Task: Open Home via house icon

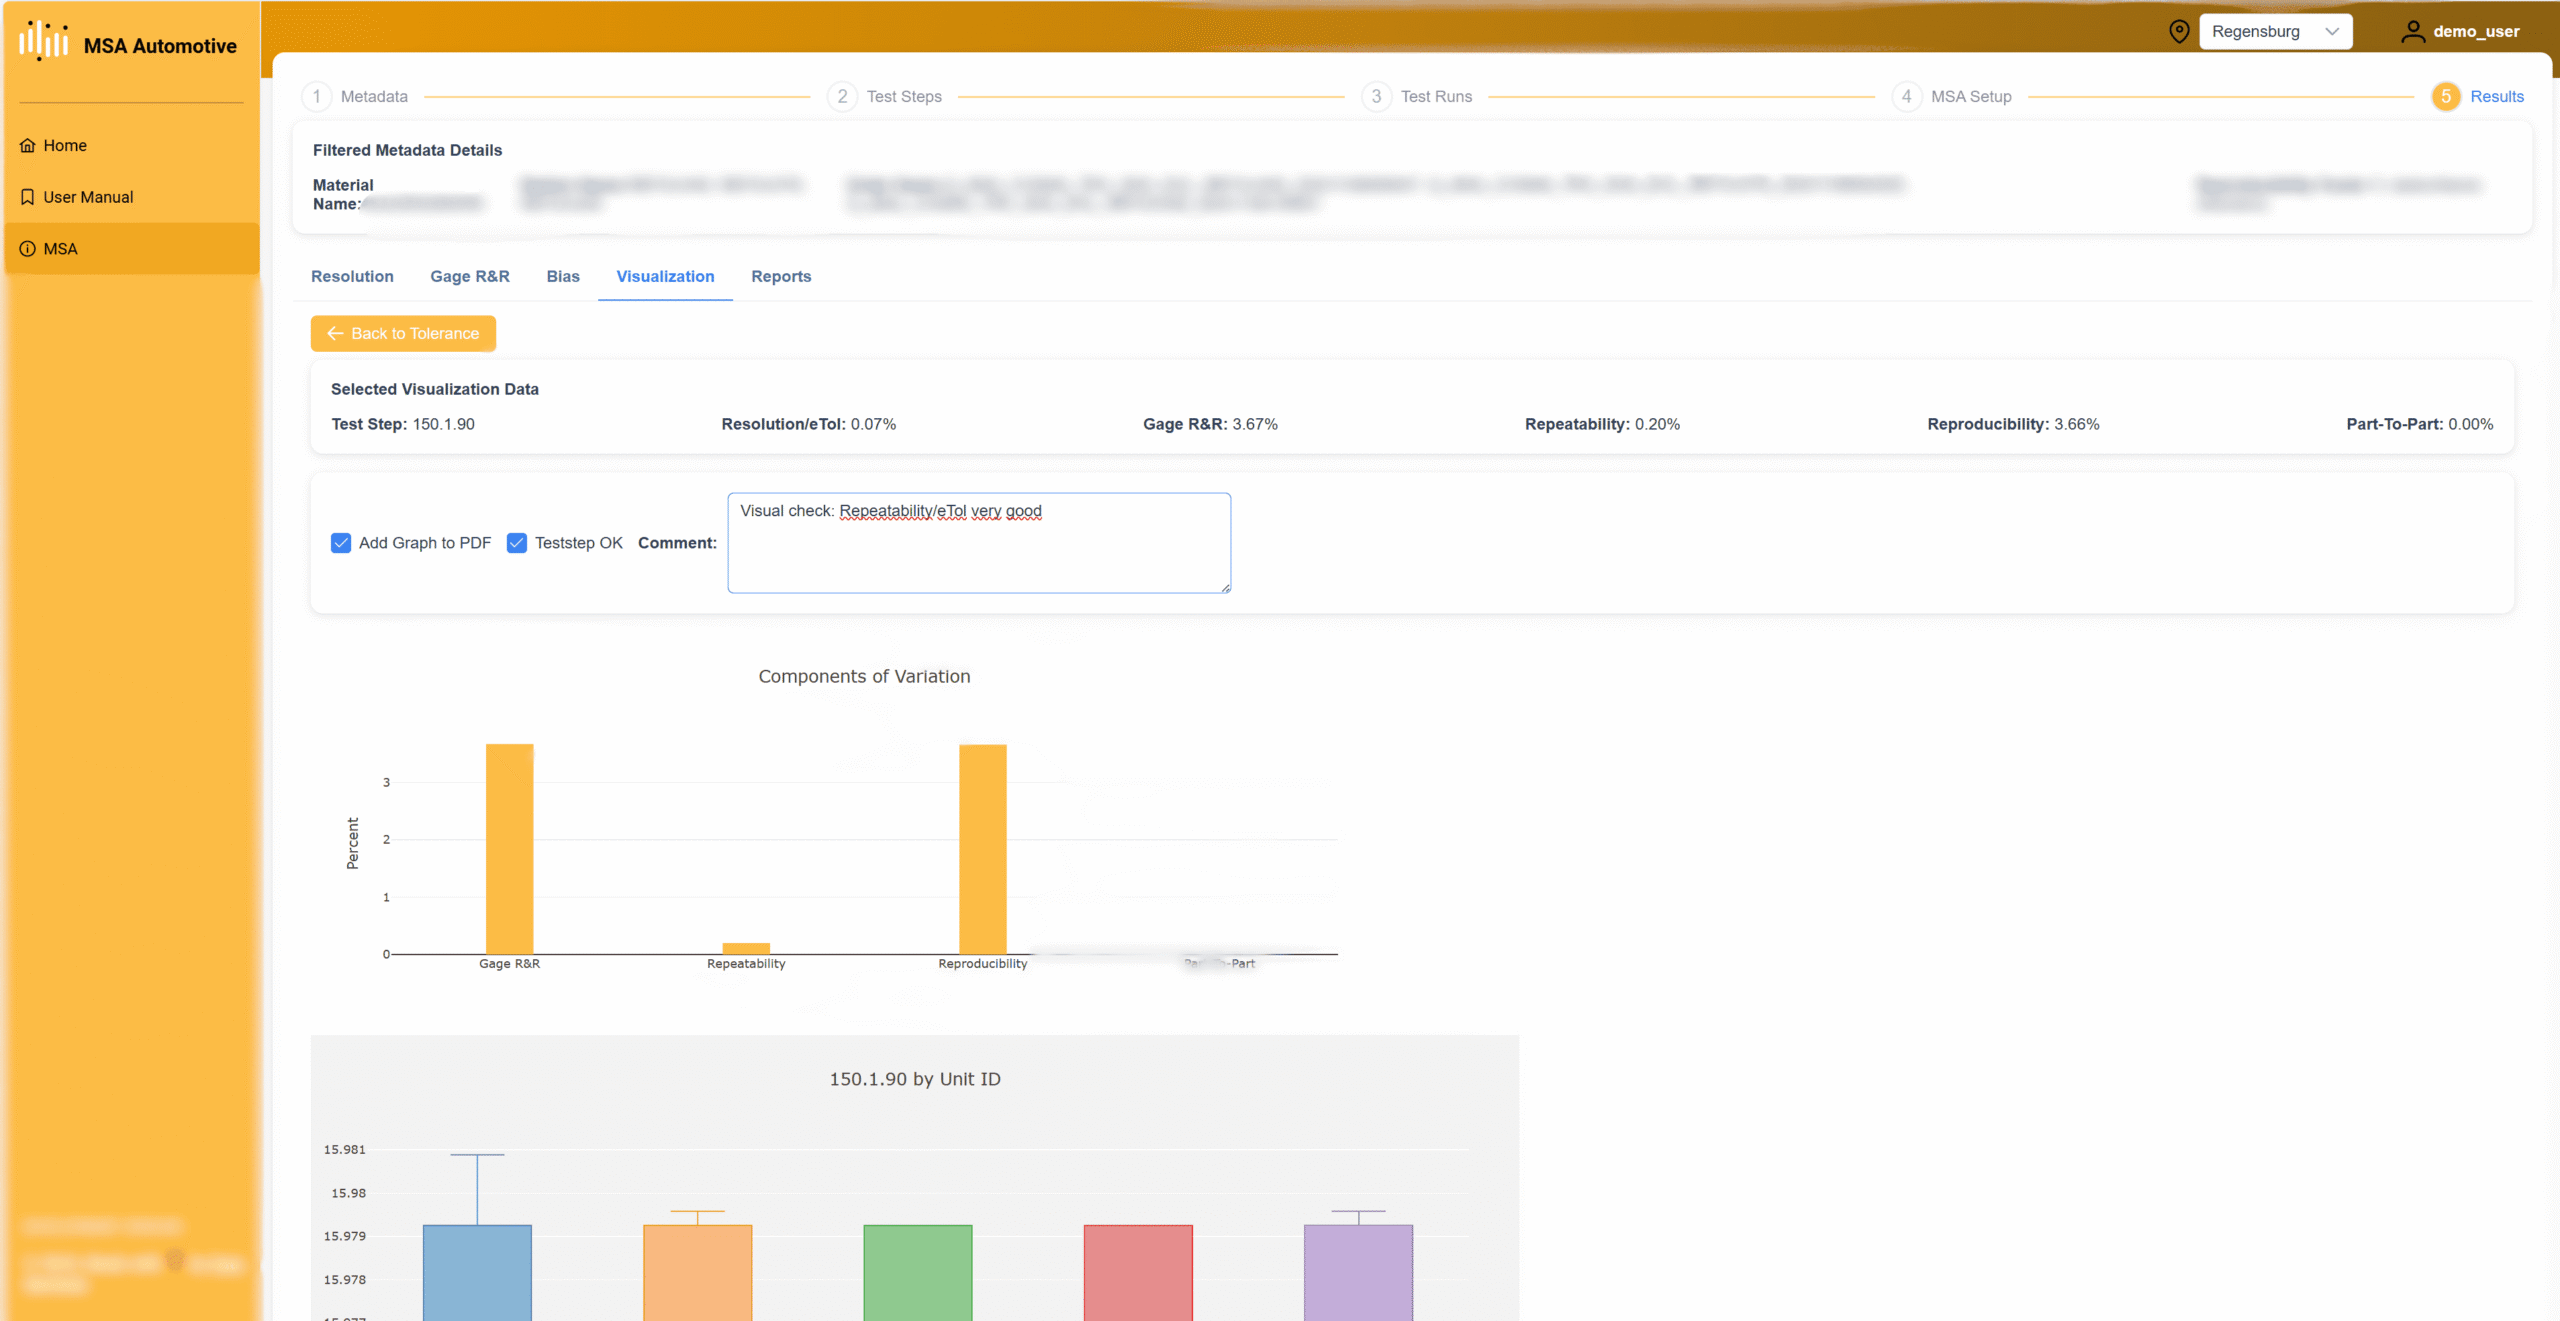Action: (x=27, y=146)
